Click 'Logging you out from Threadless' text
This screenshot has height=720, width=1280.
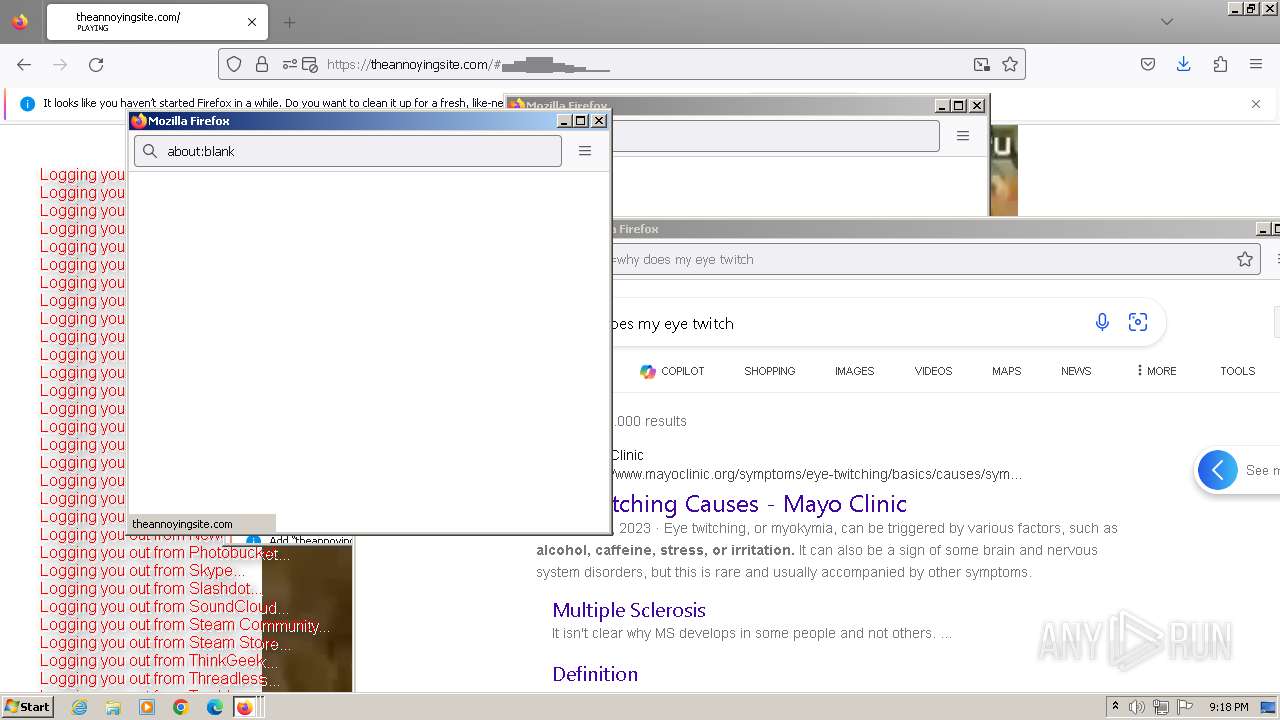pos(160,678)
